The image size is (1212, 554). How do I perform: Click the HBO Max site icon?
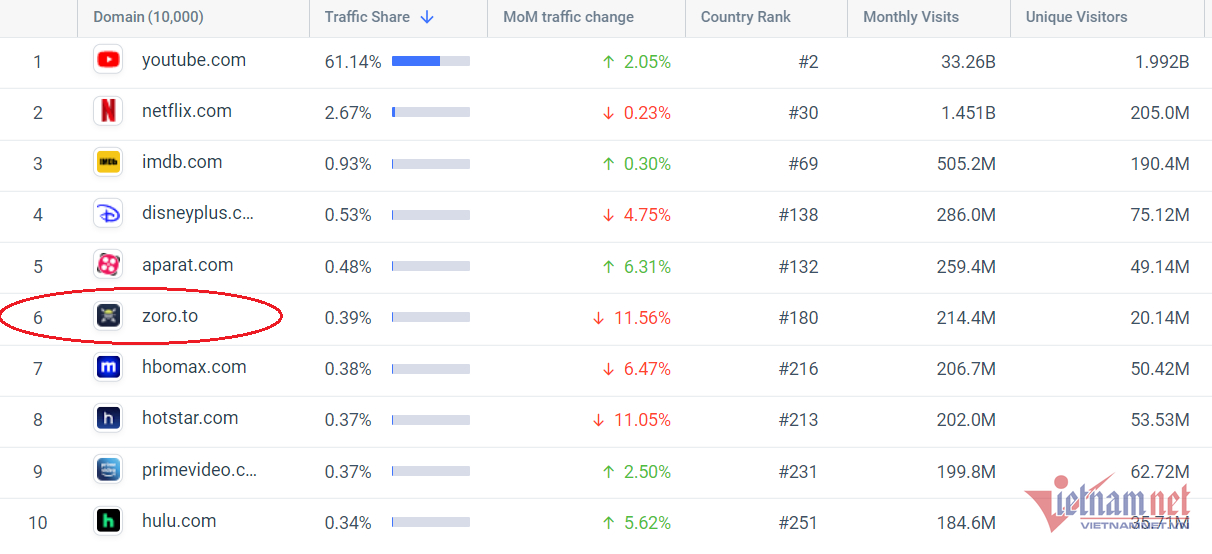(x=108, y=367)
